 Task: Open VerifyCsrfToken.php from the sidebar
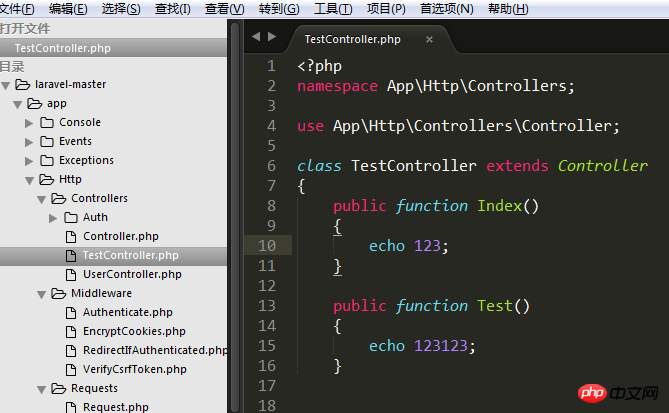tap(135, 369)
